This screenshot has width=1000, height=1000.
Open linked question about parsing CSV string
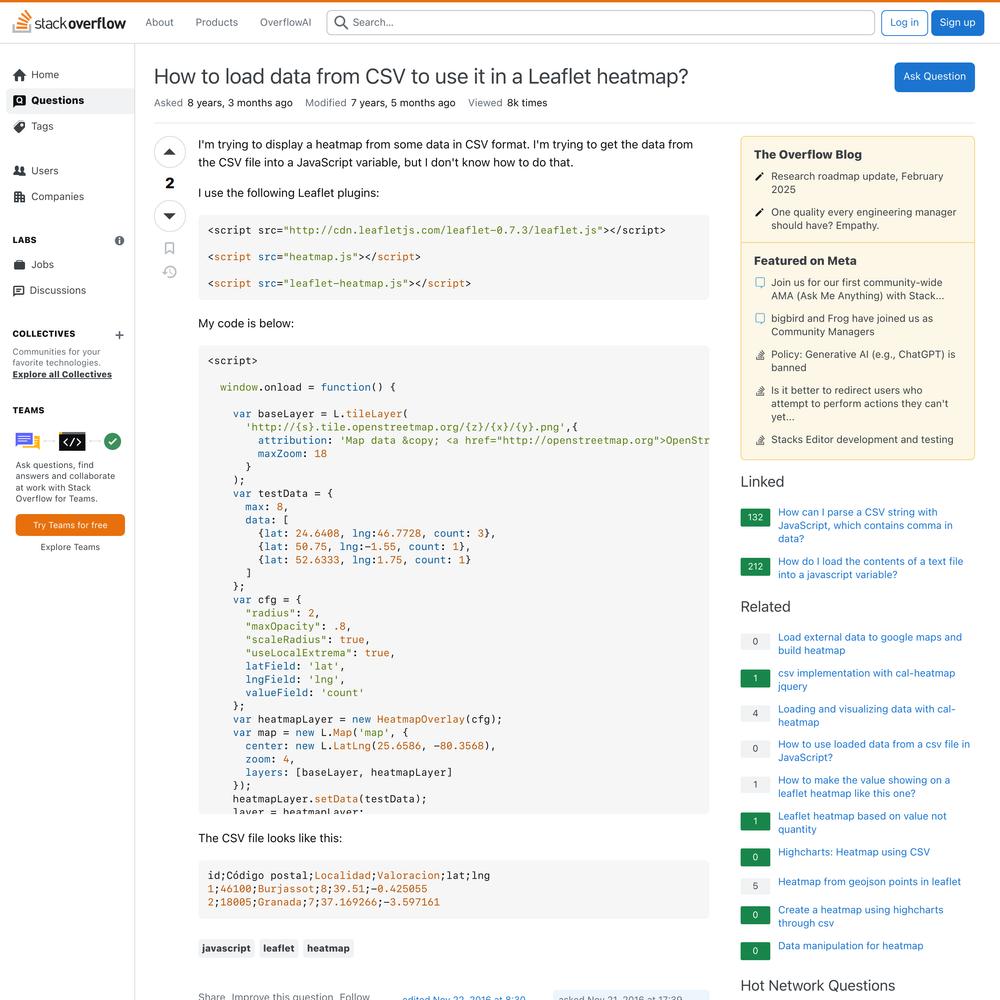[865, 526]
